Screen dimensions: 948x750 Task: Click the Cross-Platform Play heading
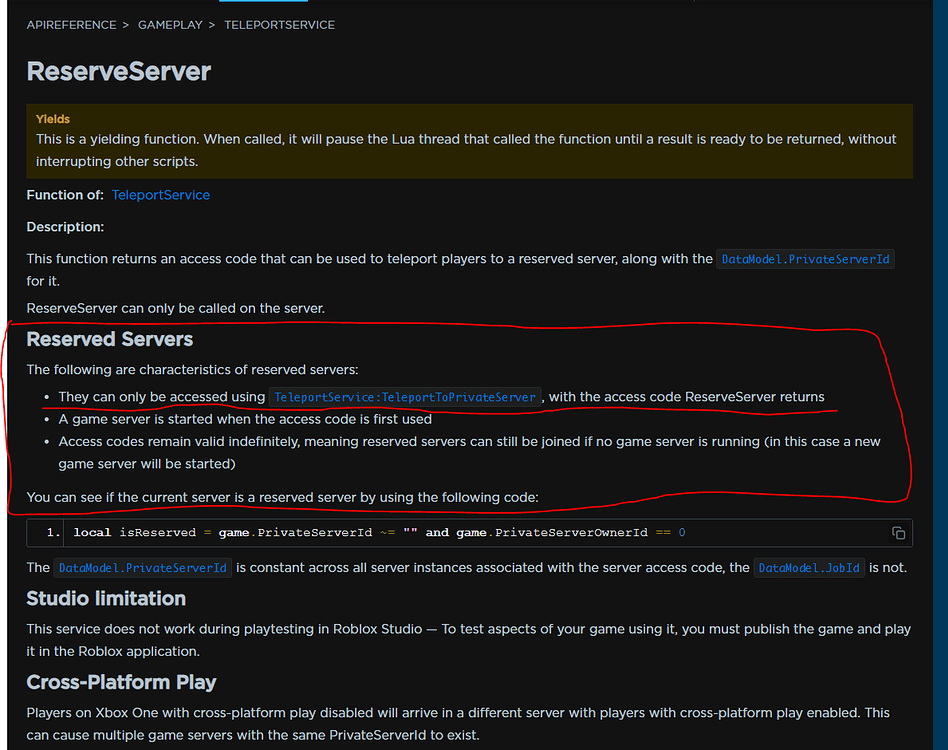coord(122,682)
